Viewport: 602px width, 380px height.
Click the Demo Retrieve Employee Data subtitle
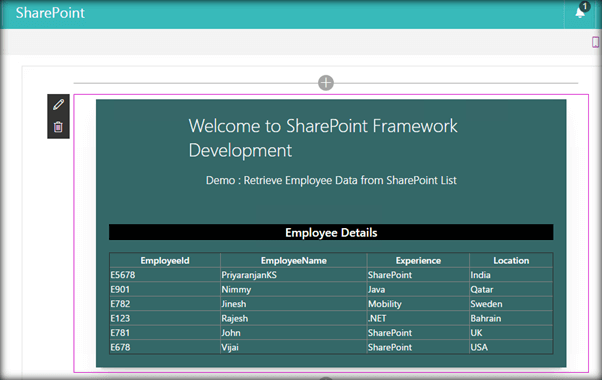coord(331,180)
